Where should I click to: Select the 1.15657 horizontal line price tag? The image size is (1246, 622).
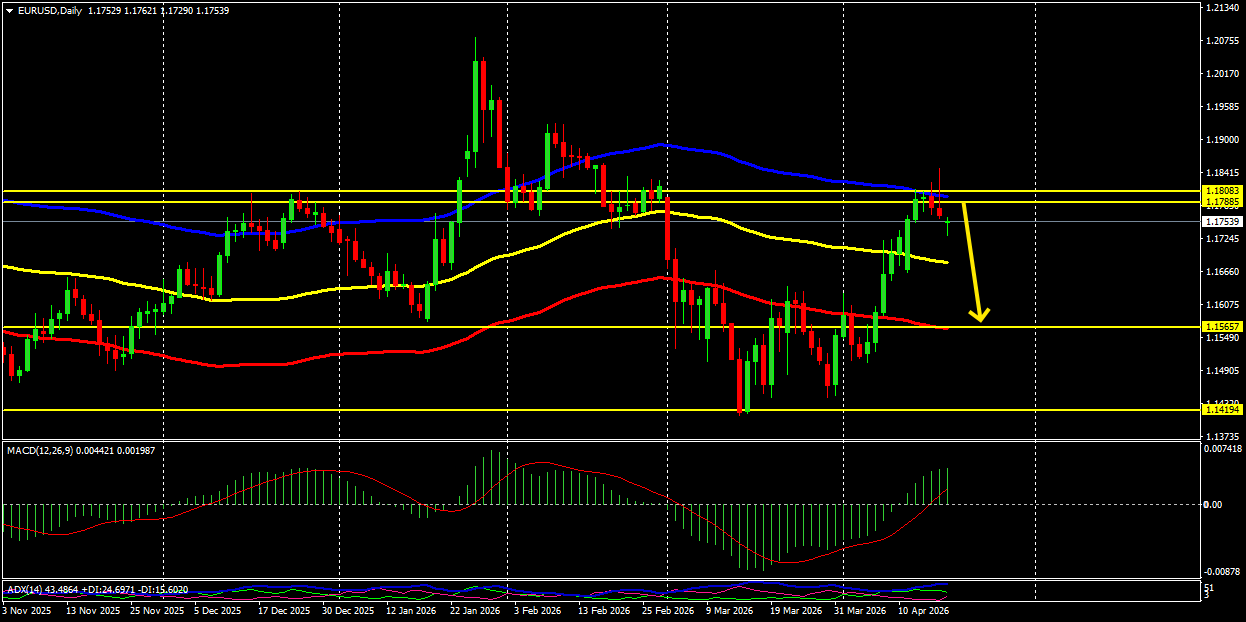tap(1224, 326)
